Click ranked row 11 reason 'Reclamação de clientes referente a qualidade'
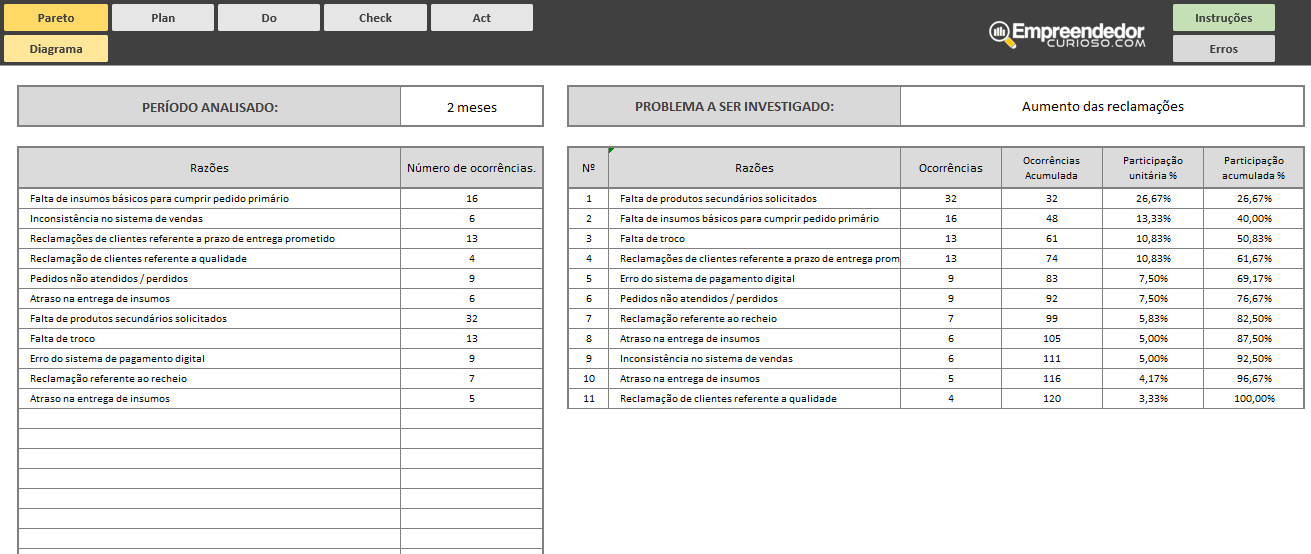This screenshot has width=1311, height=554. 754,398
